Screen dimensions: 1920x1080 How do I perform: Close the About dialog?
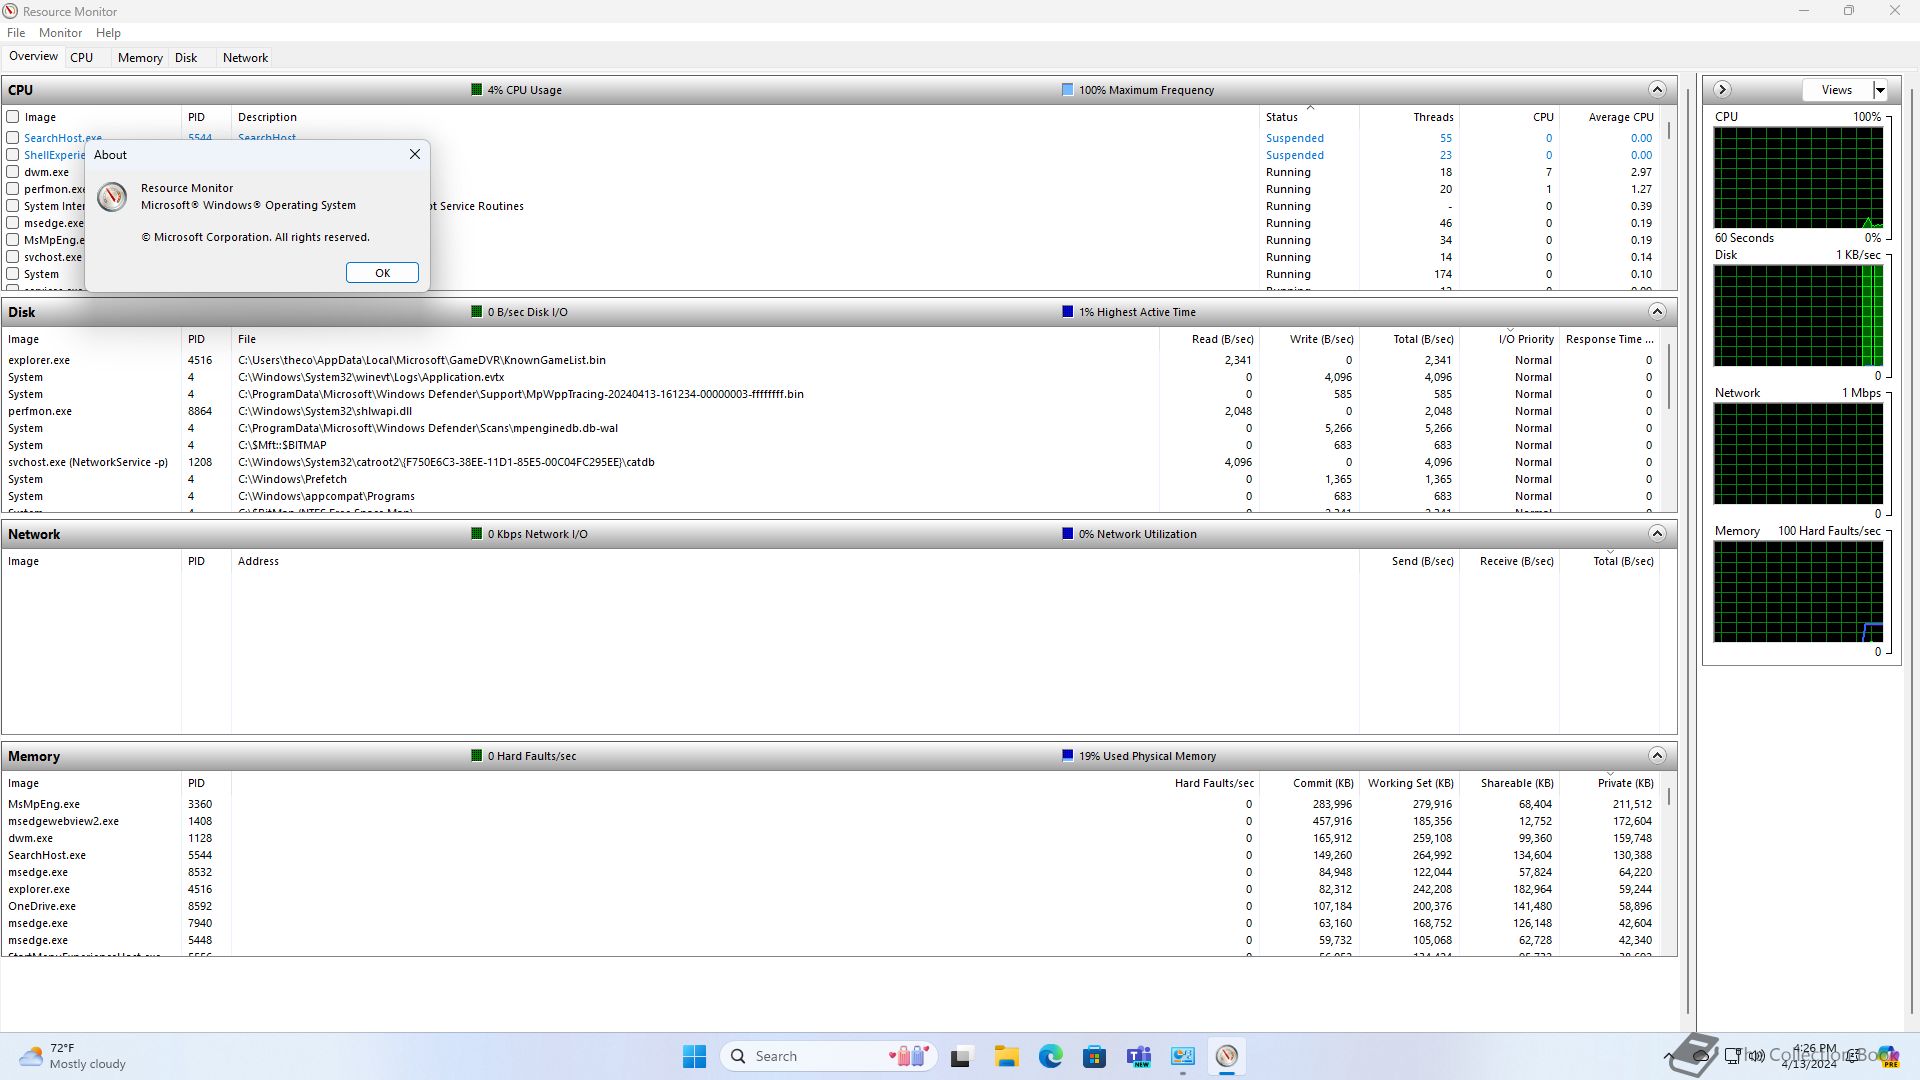(x=415, y=154)
